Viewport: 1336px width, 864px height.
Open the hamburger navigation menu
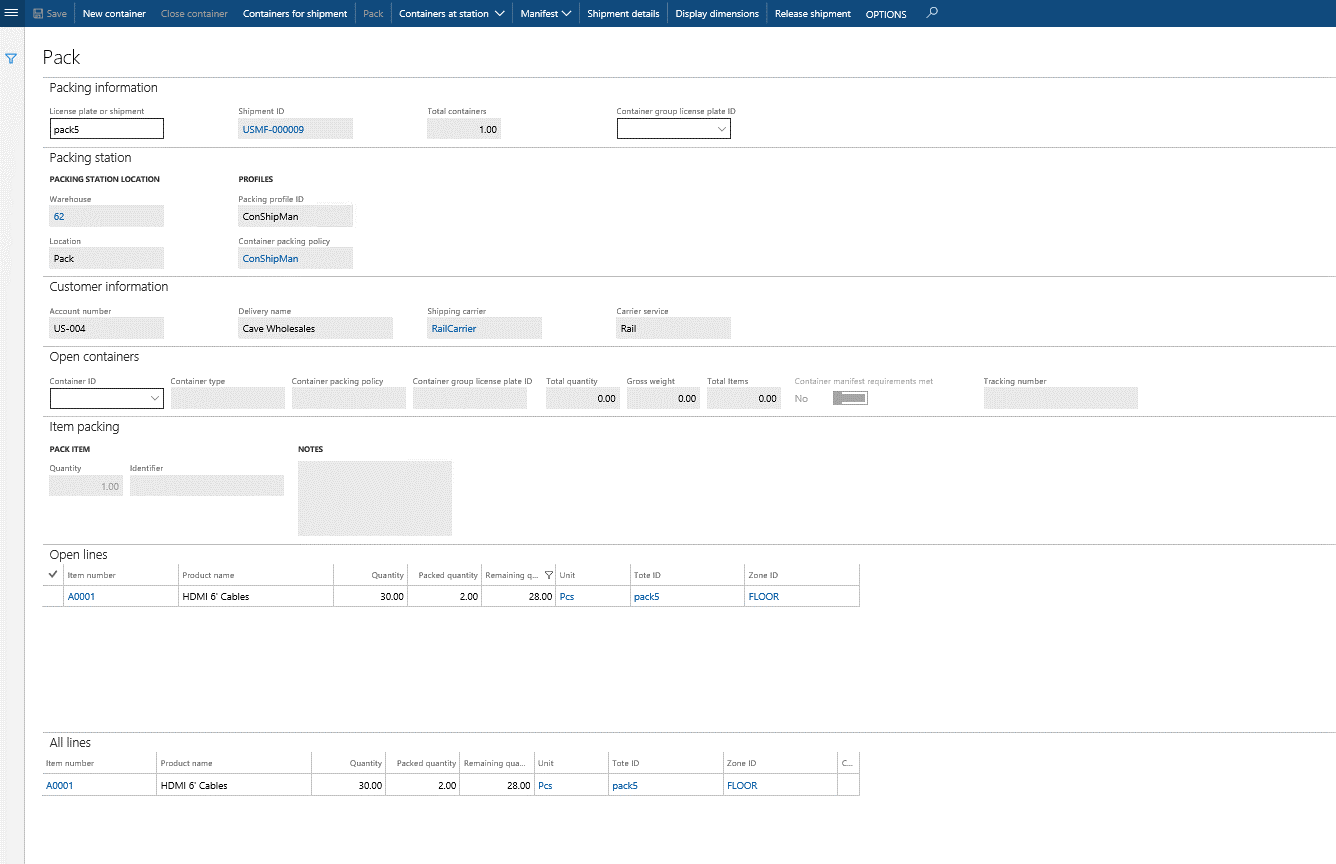[12, 13]
